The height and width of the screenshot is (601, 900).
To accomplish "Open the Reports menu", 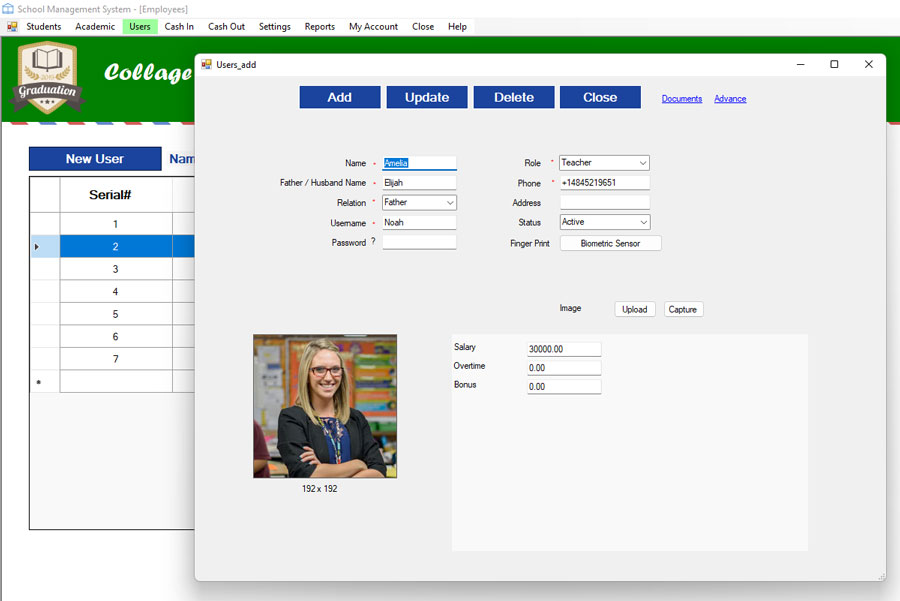I will tap(320, 27).
